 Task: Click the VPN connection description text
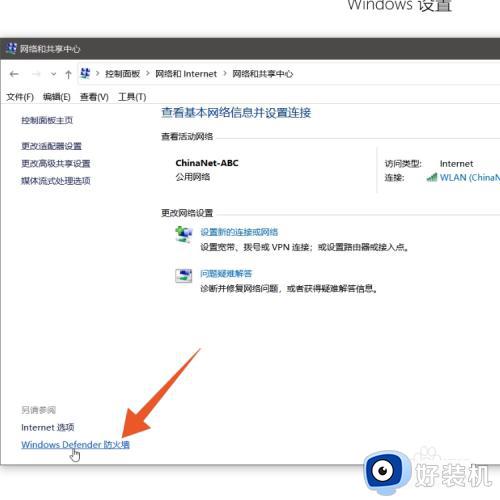point(304,247)
